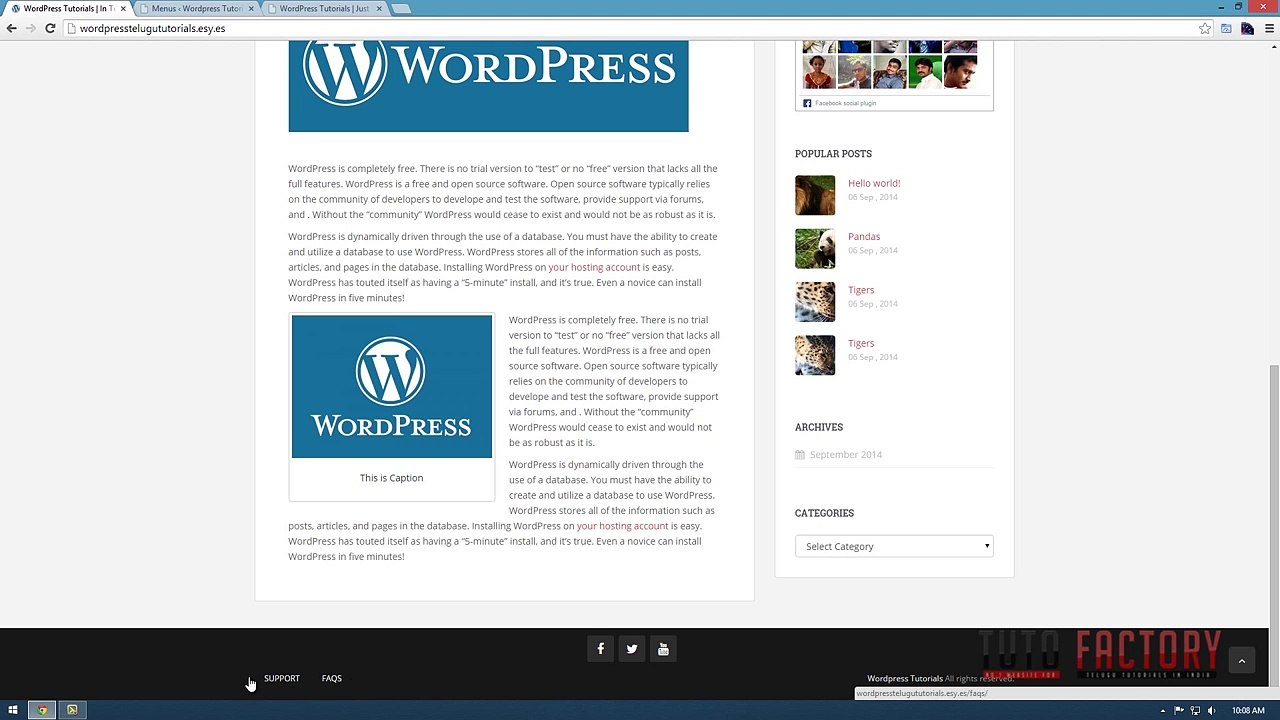Click the 'This is Caption' text
This screenshot has width=1280, height=720.
(x=392, y=478)
